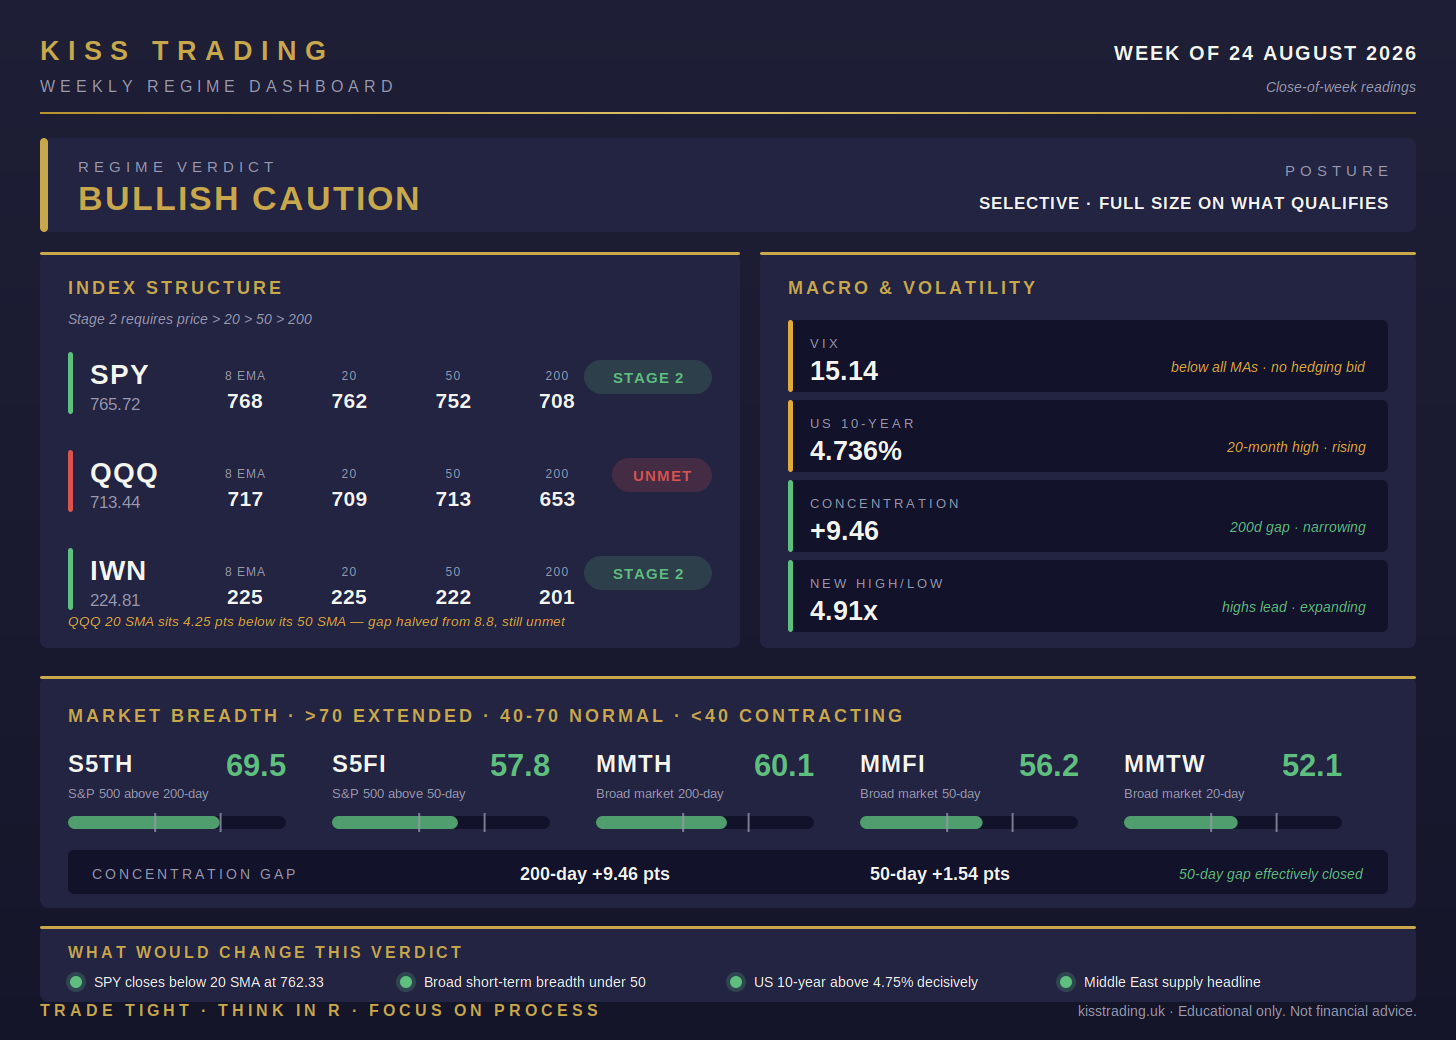Viewport: 1456px width, 1040px height.
Task: Click the highs lead expanding note
Action: pyautogui.click(x=1294, y=607)
